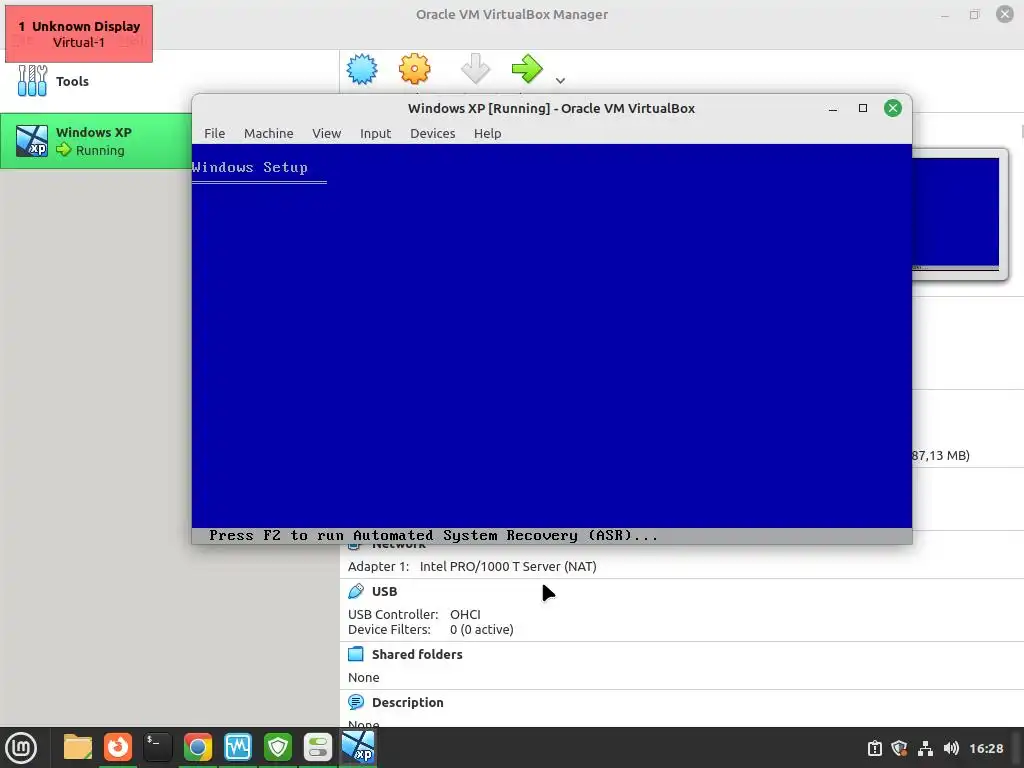The image size is (1024, 768).
Task: Click the green Show arrow icon
Action: pyautogui.click(x=527, y=69)
